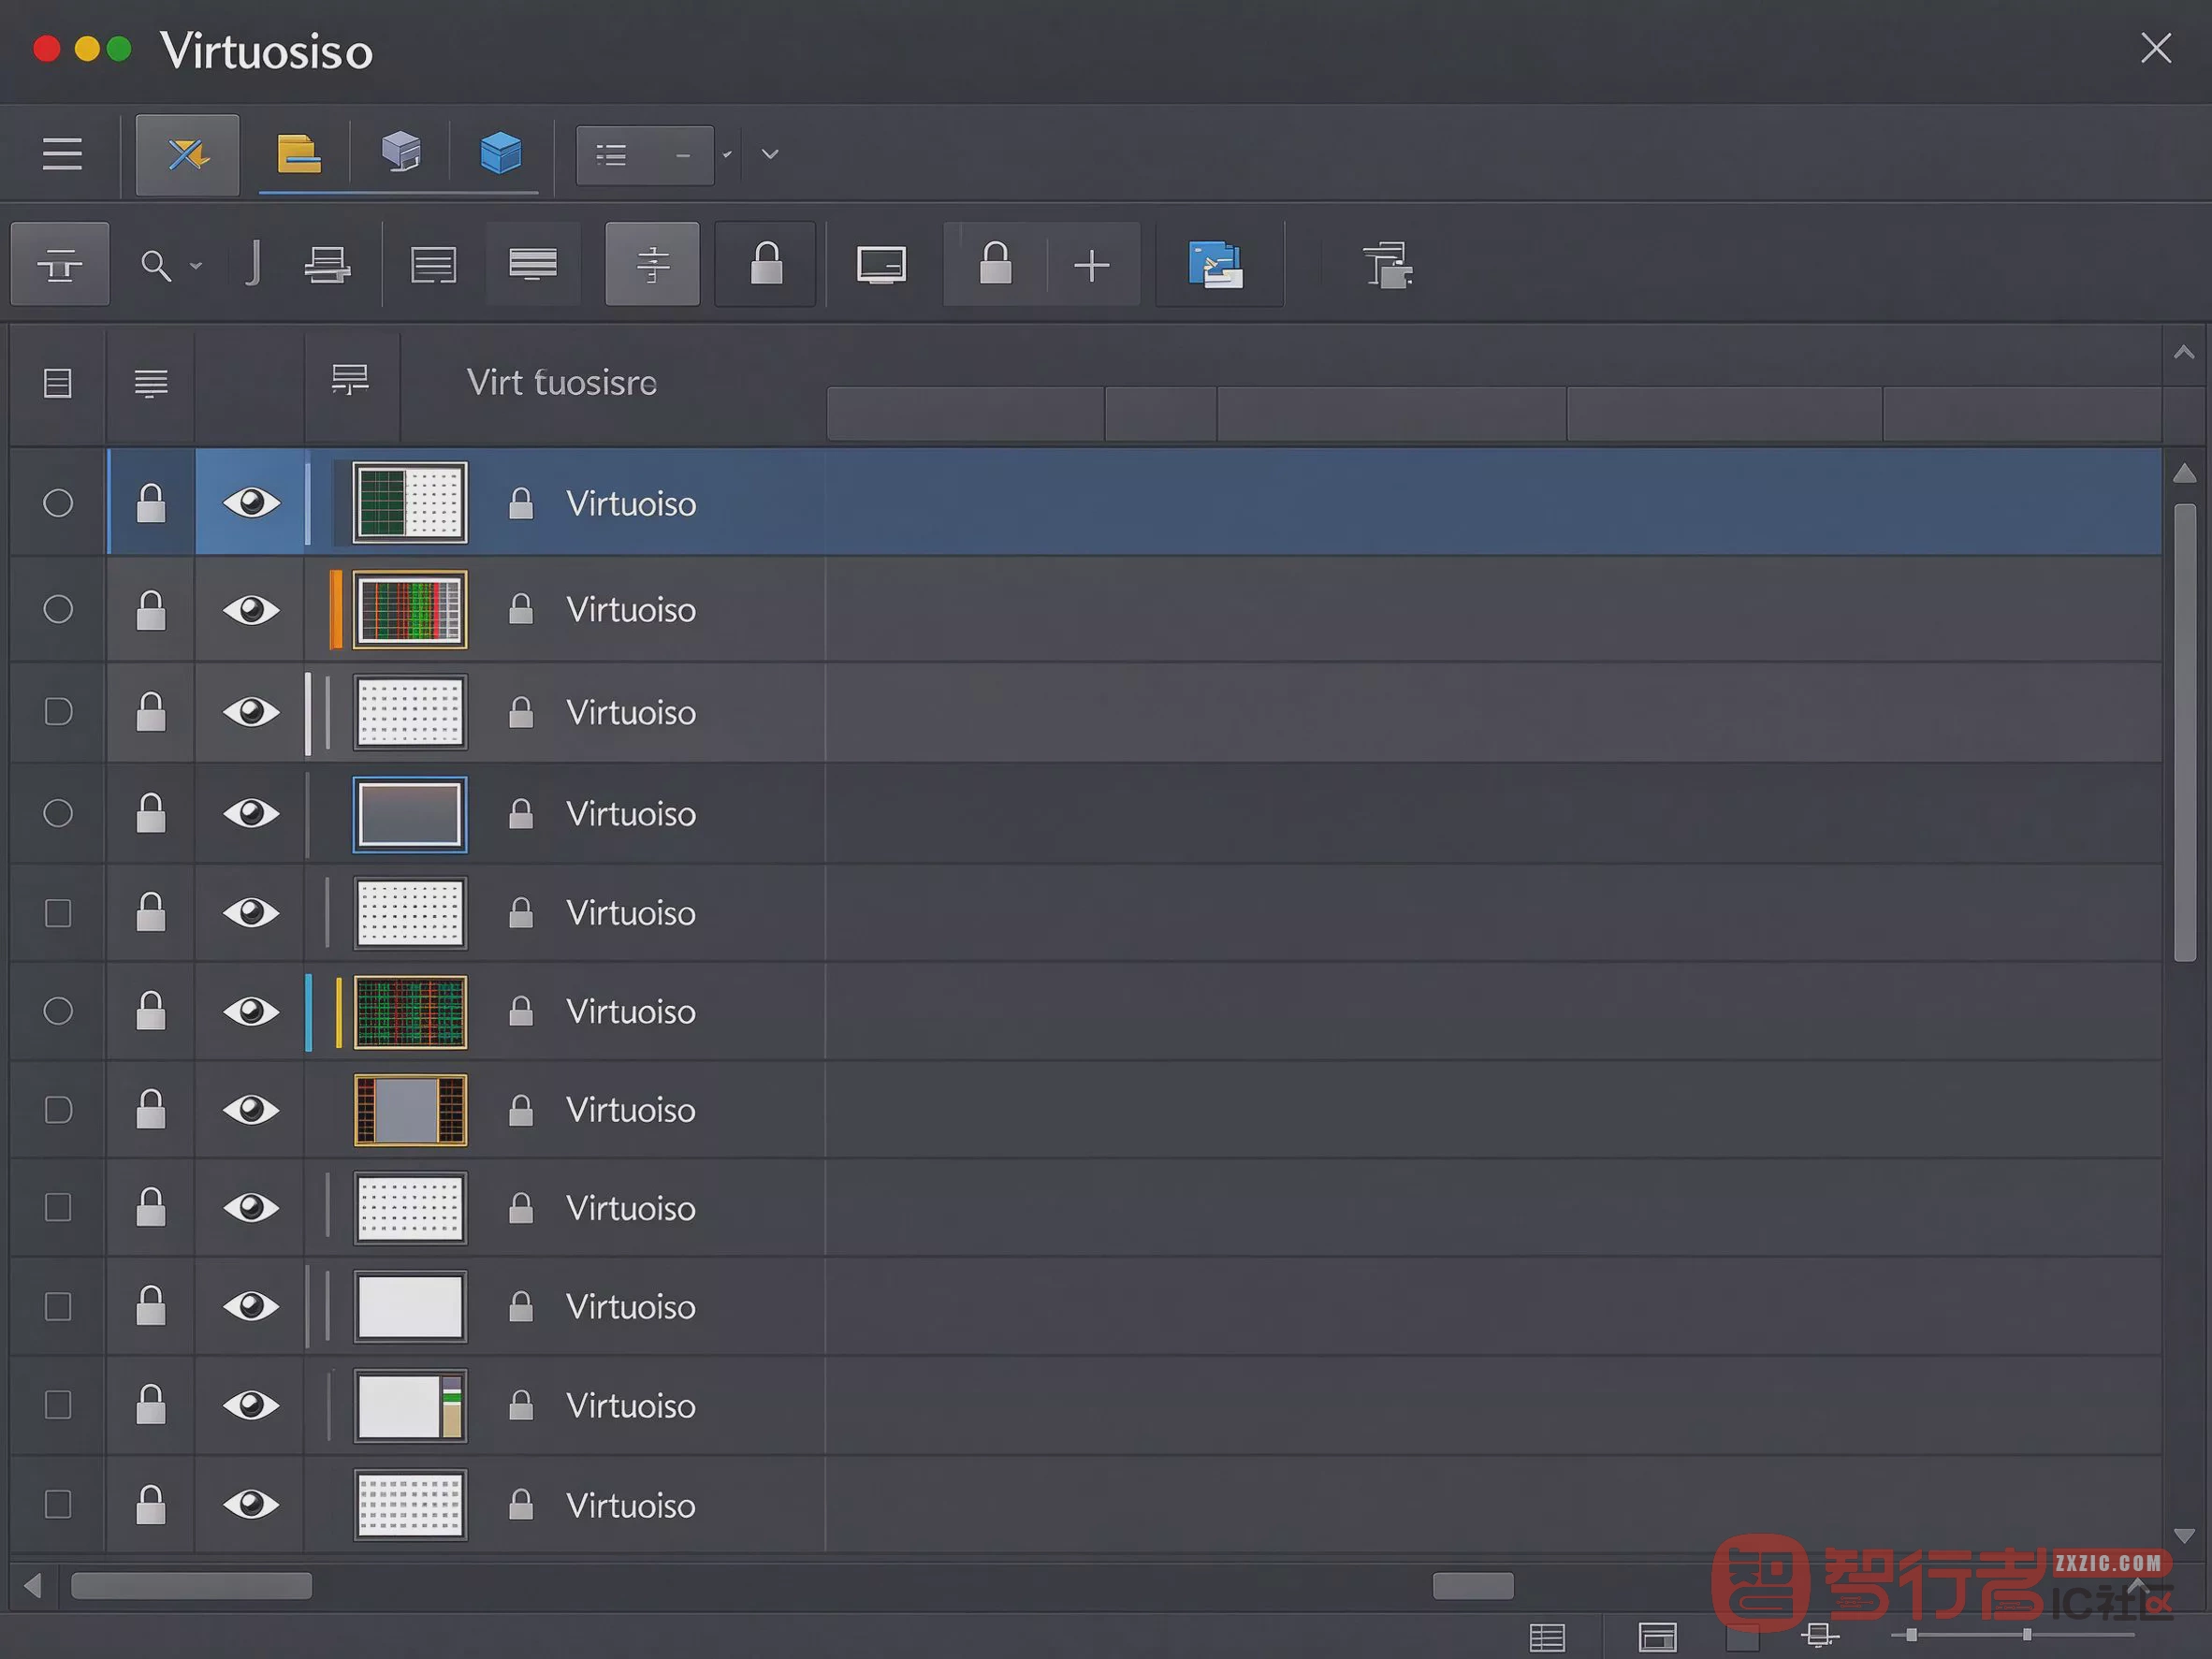This screenshot has width=2212, height=1659.
Task: Click the thick horizontal bars icon
Action: (x=533, y=264)
